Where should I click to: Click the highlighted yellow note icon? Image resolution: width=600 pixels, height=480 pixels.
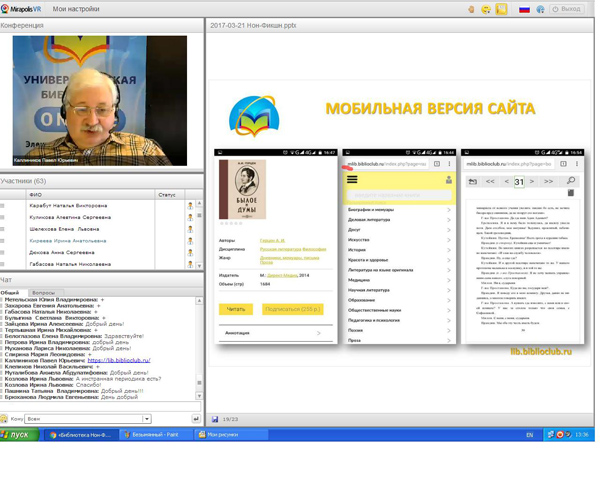pyautogui.click(x=501, y=9)
